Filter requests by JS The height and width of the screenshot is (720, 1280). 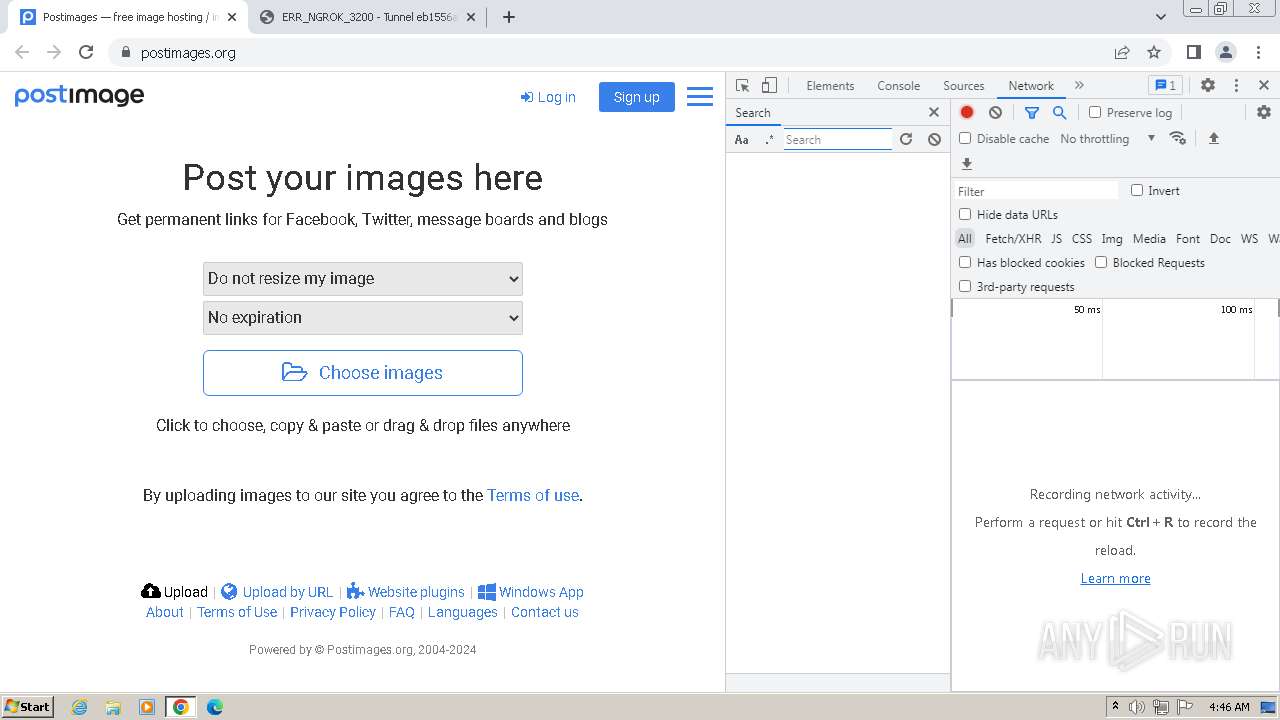coord(1056,239)
